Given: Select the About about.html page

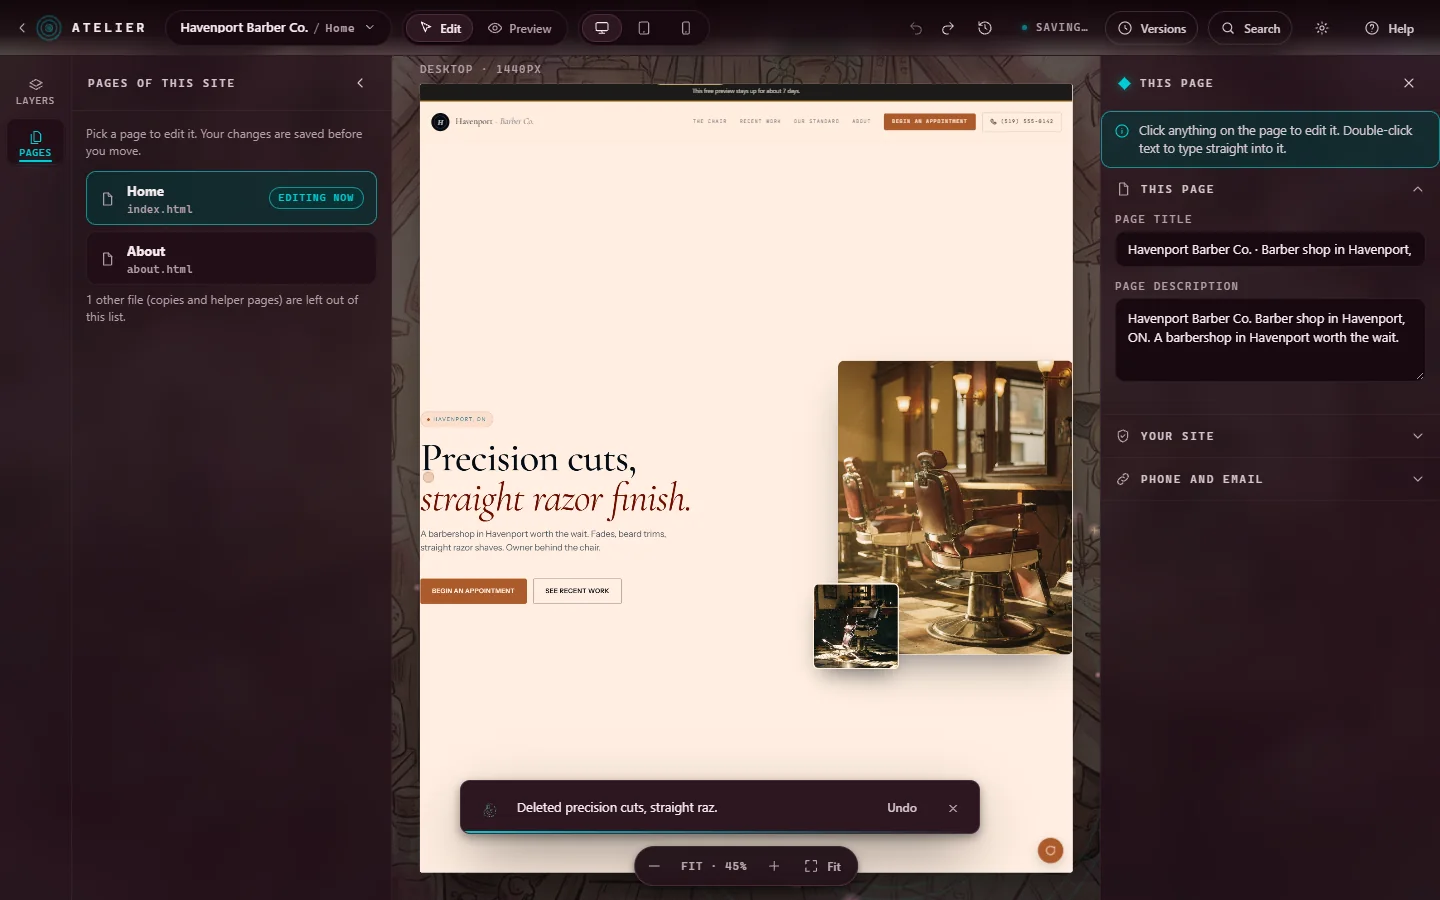Looking at the screenshot, I should point(231,259).
